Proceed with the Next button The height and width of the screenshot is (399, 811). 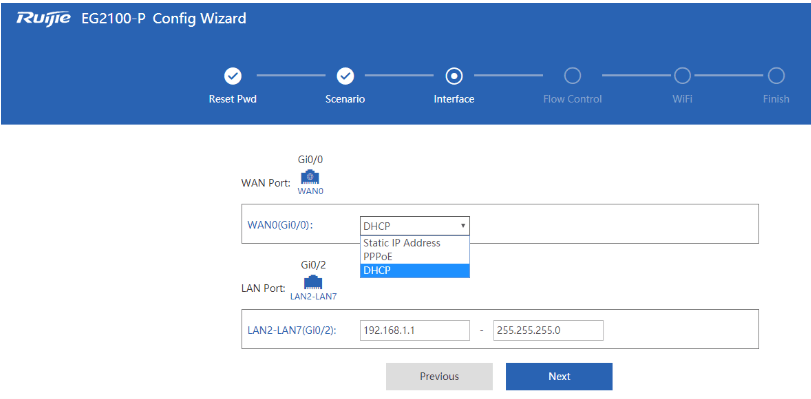point(559,376)
